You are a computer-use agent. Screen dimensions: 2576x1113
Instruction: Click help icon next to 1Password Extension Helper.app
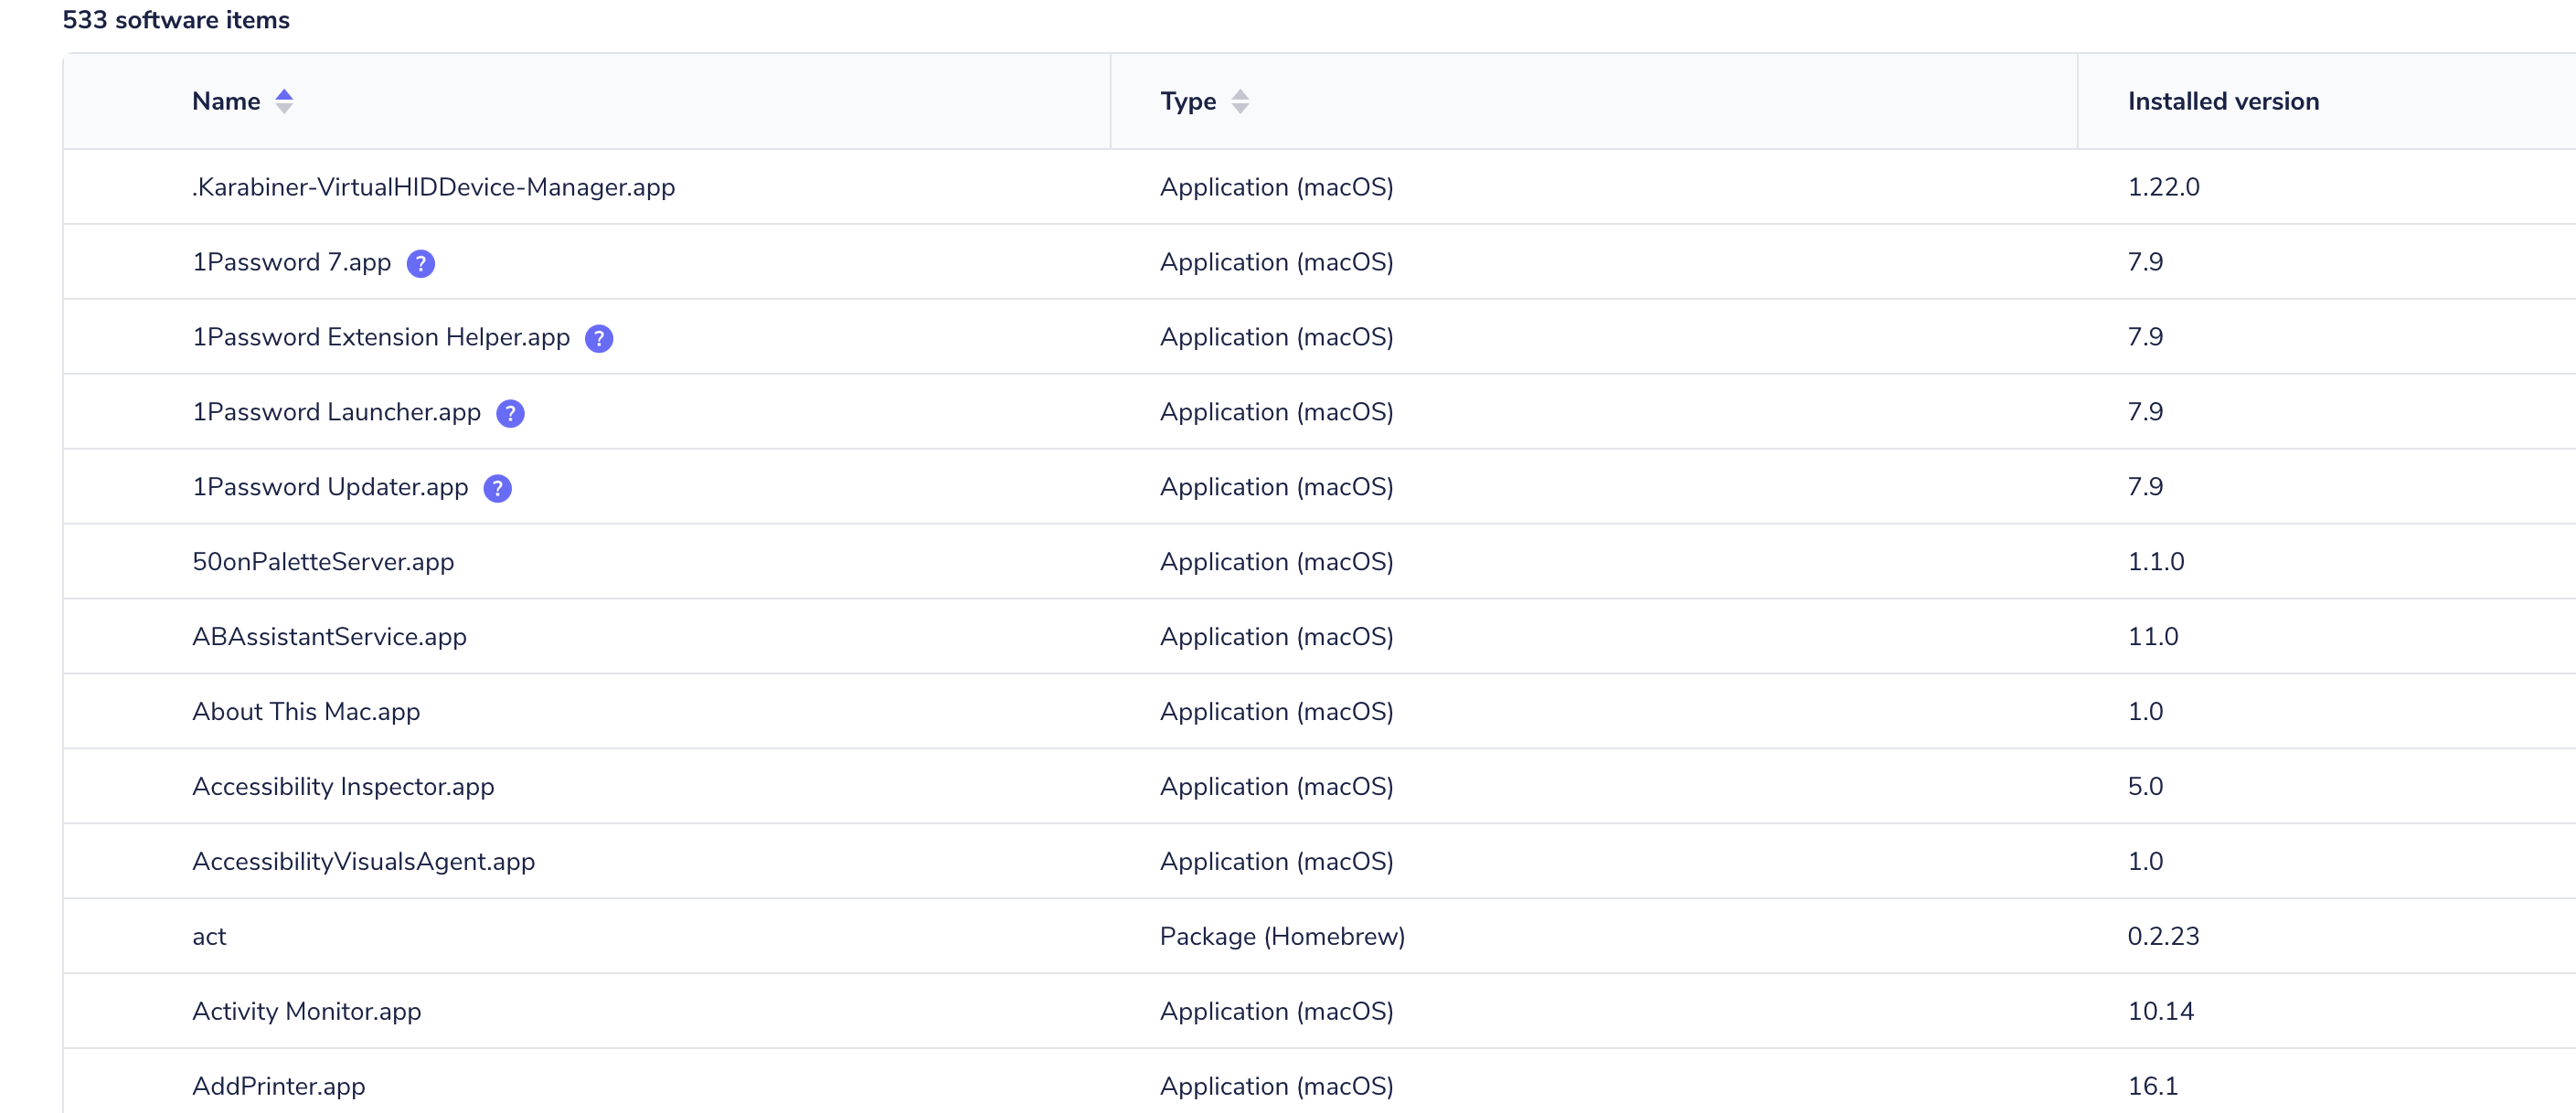point(598,338)
